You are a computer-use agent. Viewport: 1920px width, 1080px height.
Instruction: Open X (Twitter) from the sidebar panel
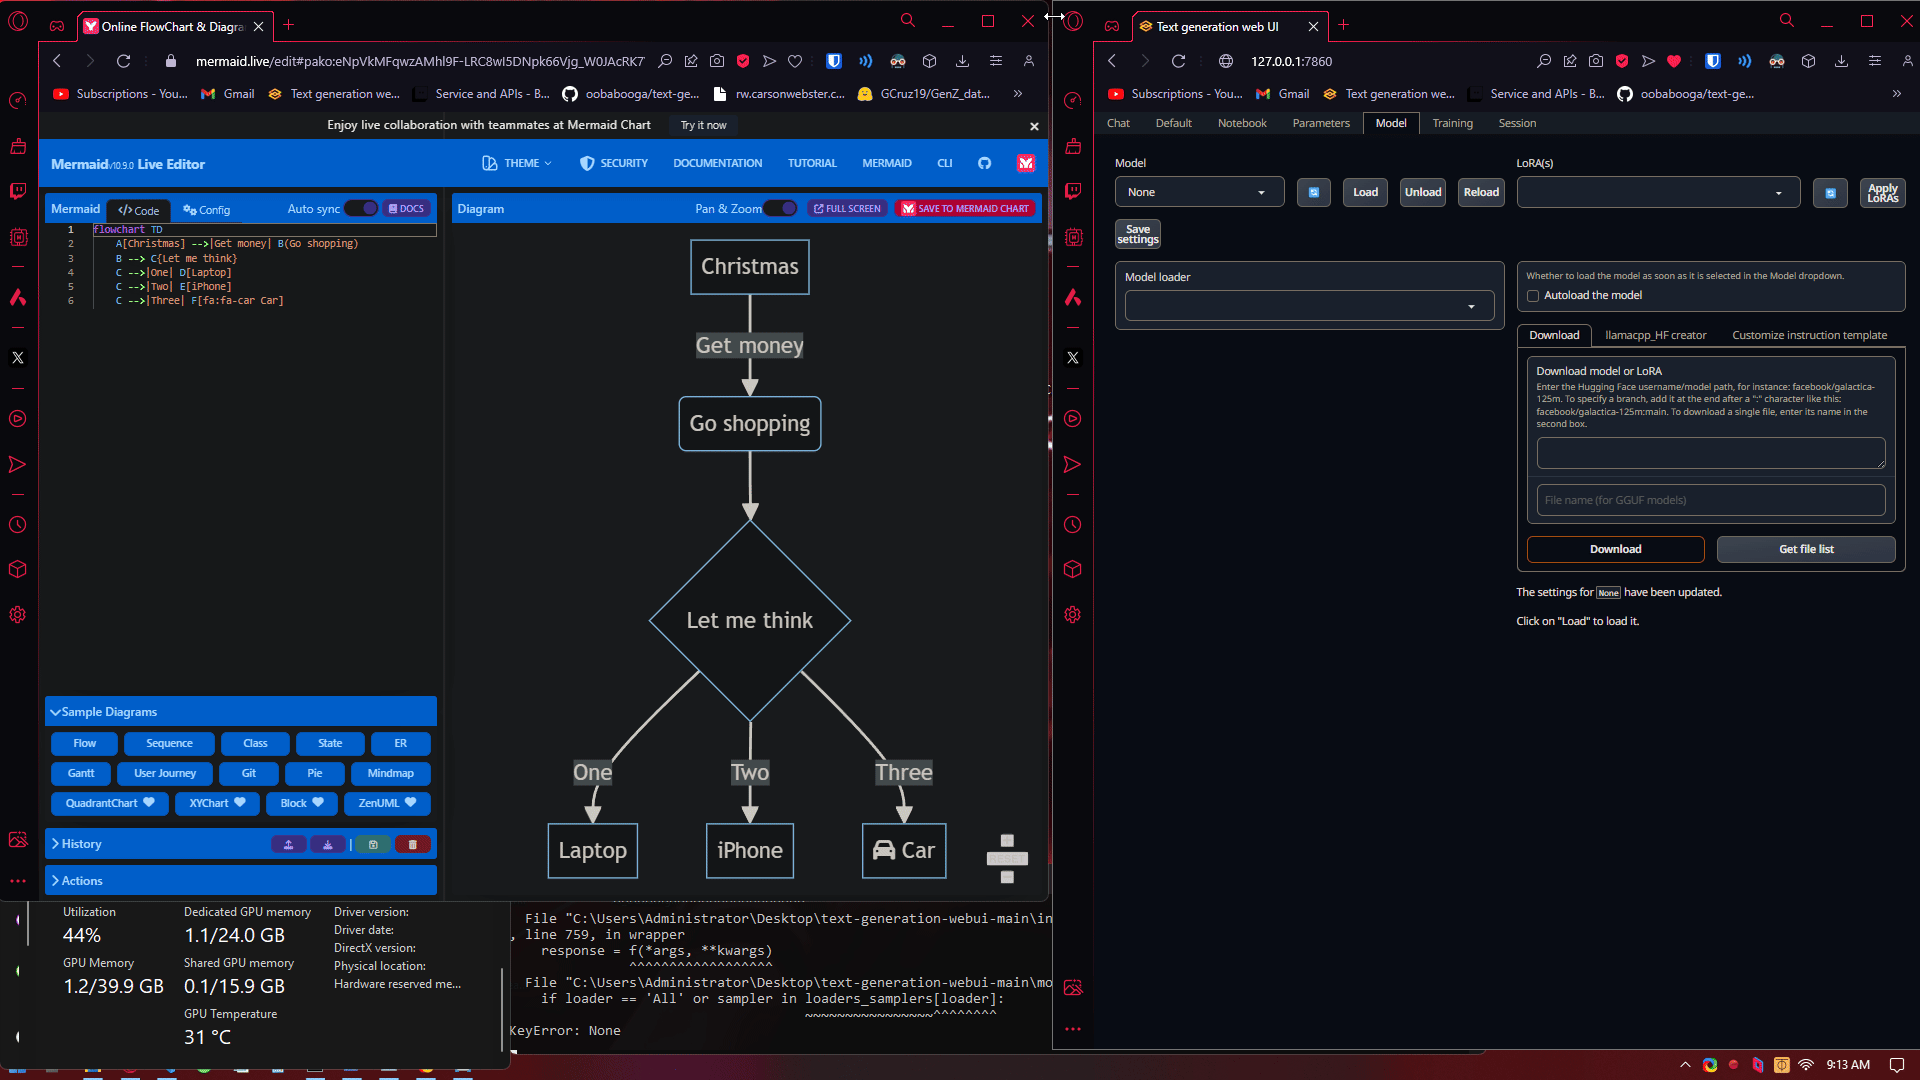coord(18,357)
